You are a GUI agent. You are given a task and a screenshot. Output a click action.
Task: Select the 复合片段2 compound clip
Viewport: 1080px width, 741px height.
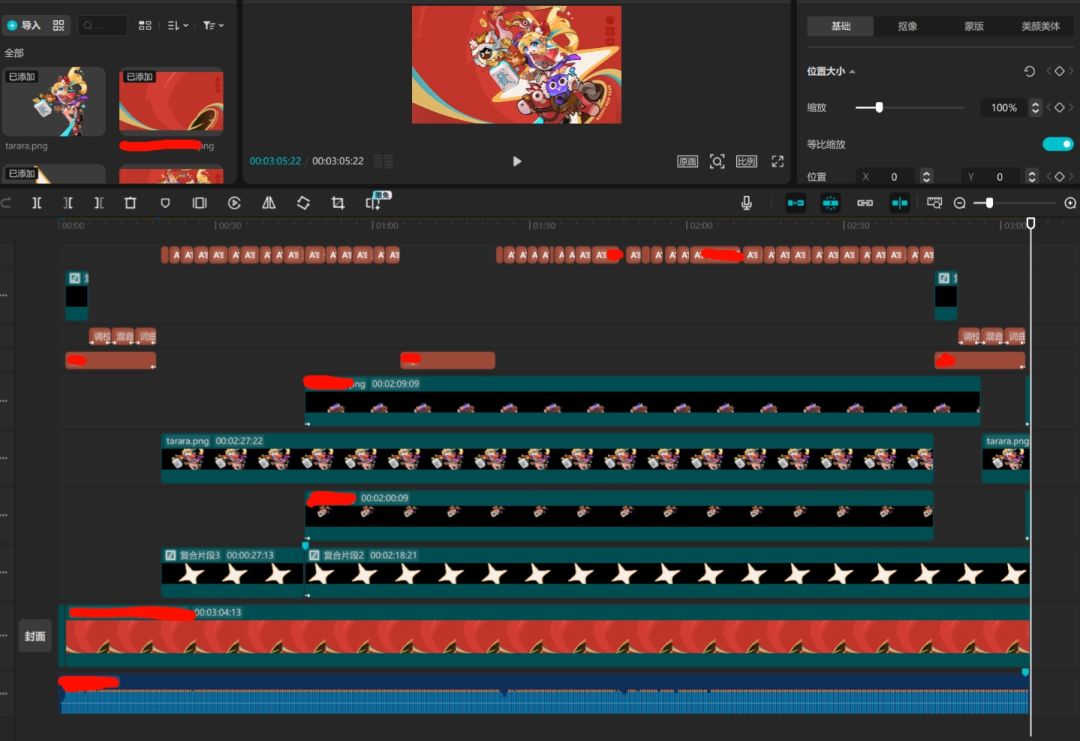point(667,573)
